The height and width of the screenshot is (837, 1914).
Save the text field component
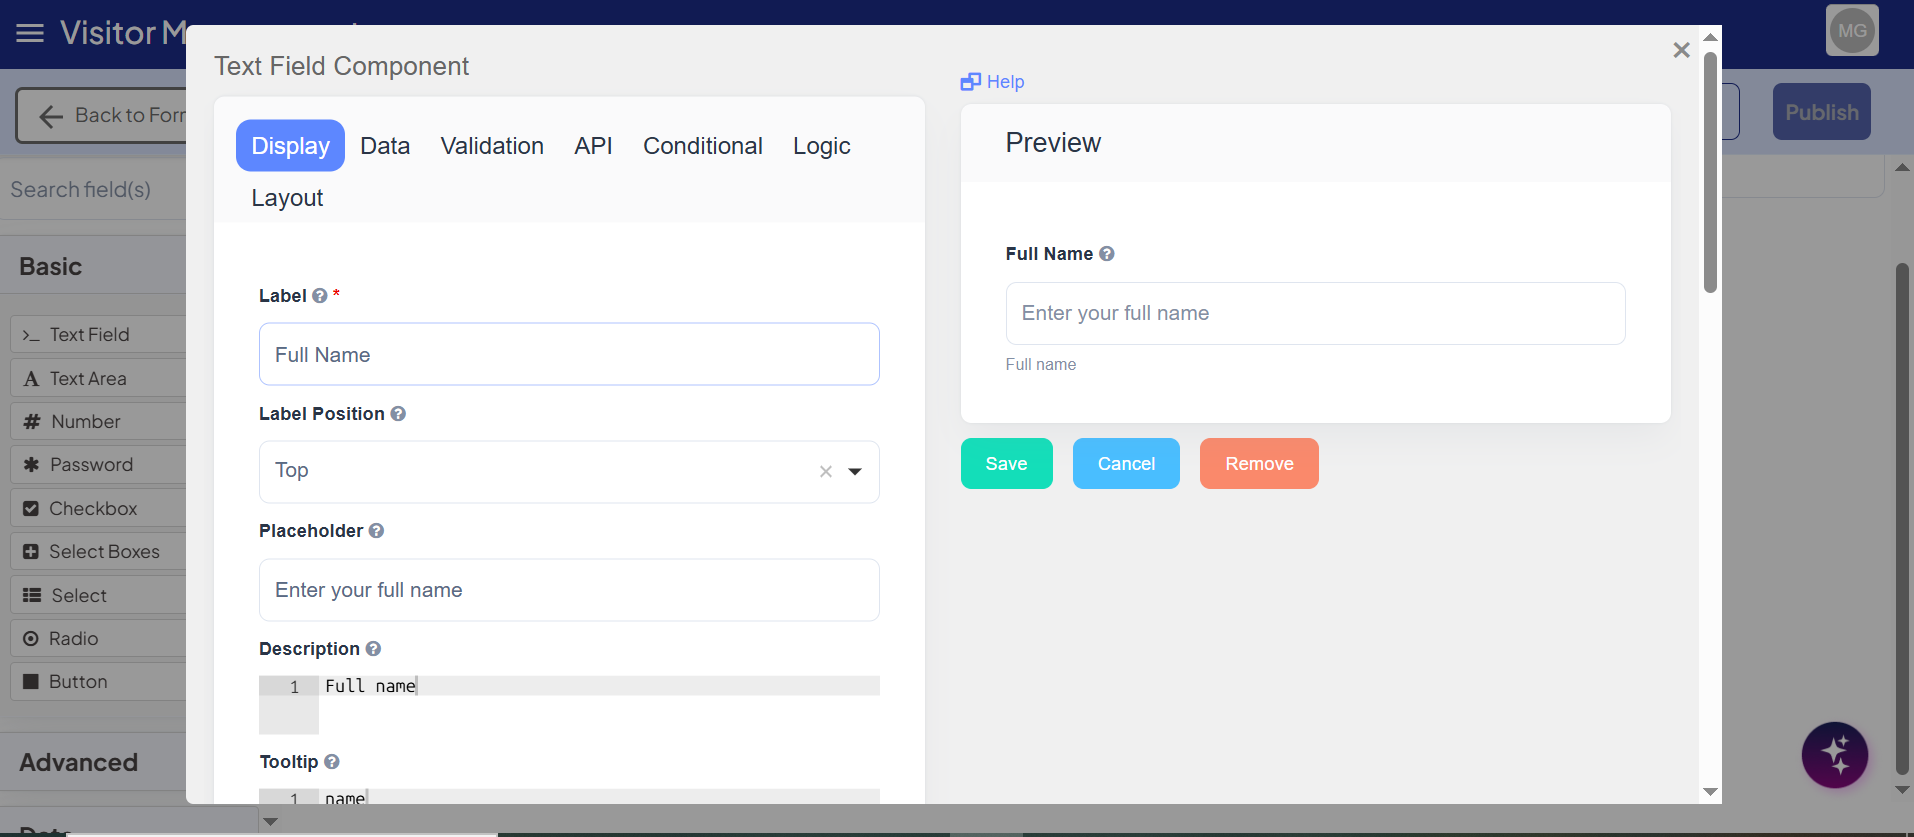tap(1006, 464)
